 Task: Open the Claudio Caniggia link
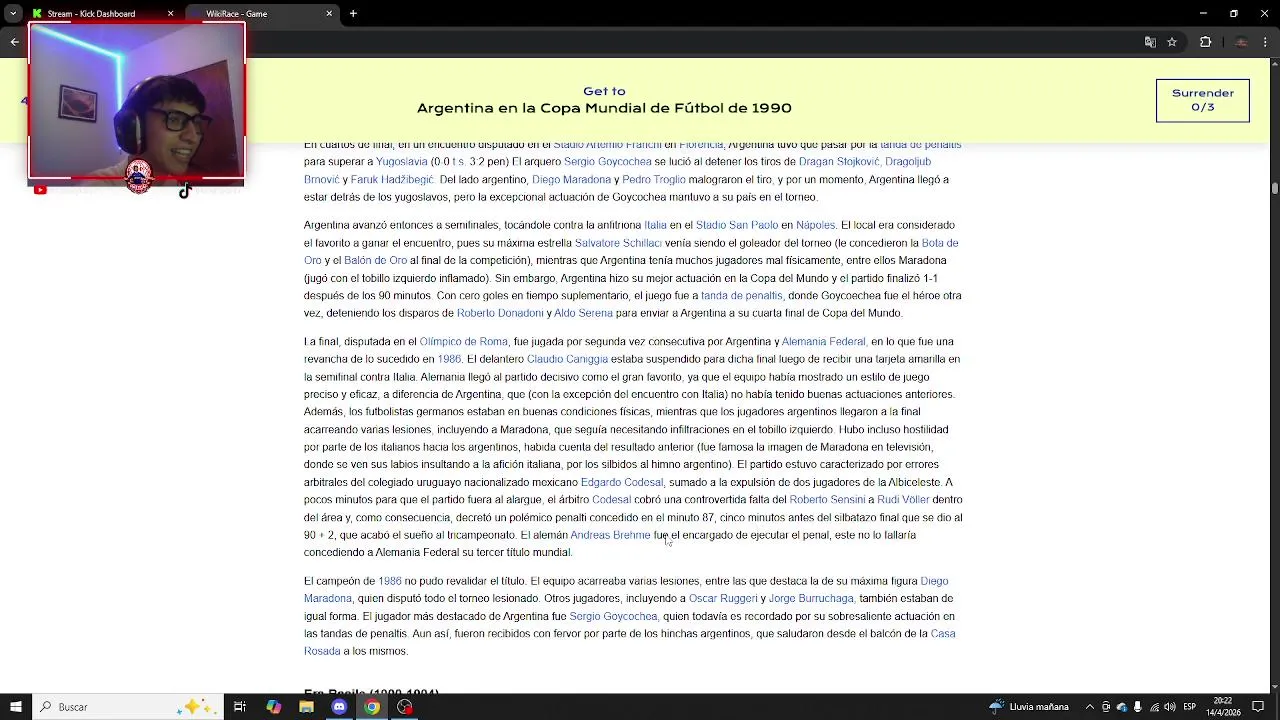567,360
